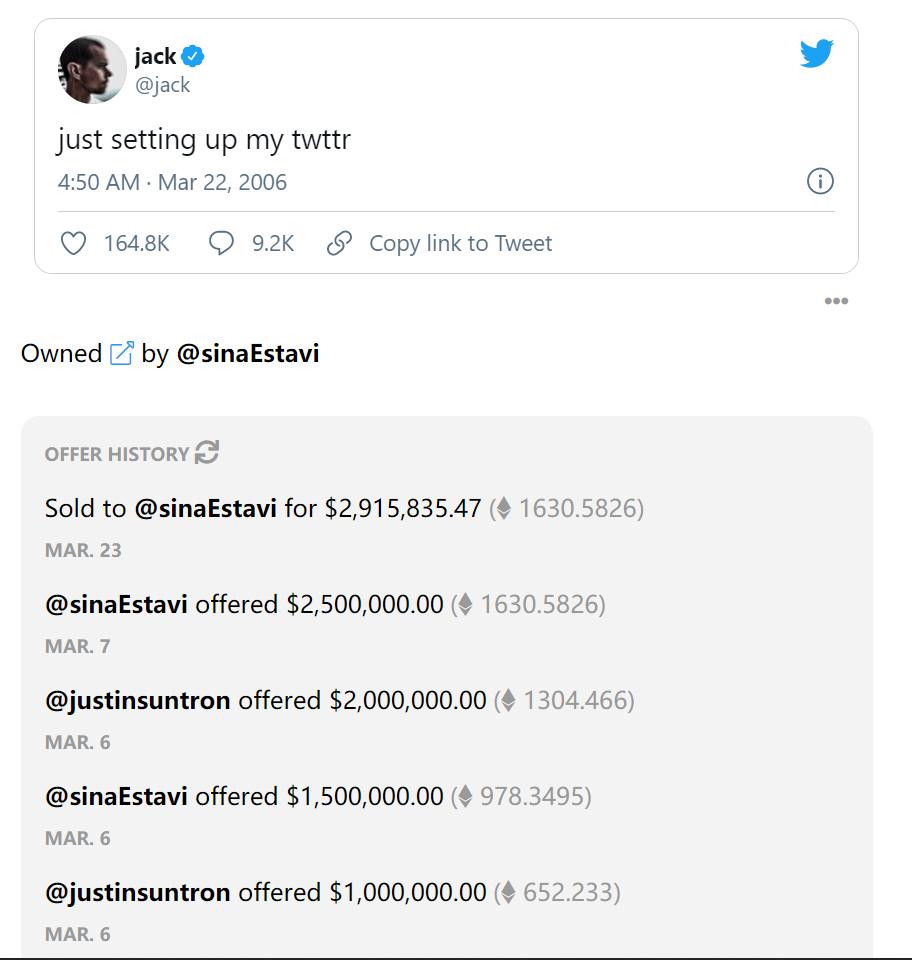This screenshot has width=912, height=960.
Task: Click the tweet text 'just setting up my twttr'
Action: (x=204, y=139)
